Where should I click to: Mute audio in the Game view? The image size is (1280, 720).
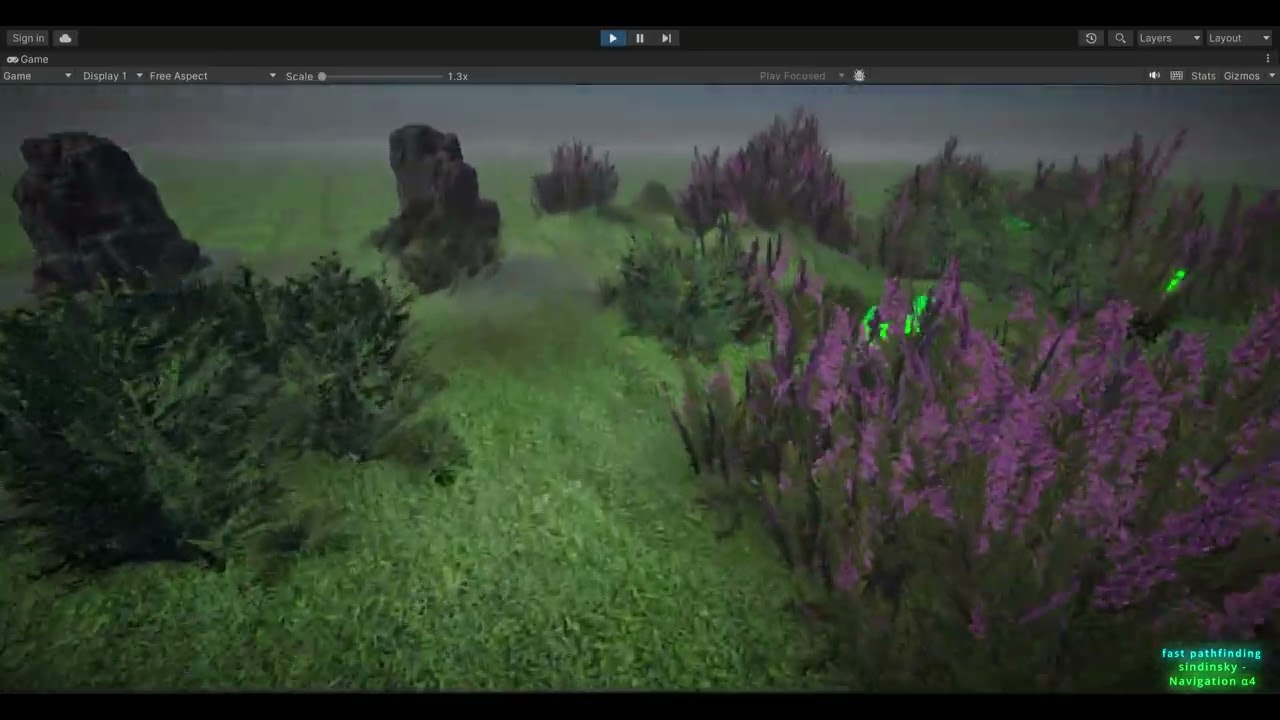[1153, 75]
